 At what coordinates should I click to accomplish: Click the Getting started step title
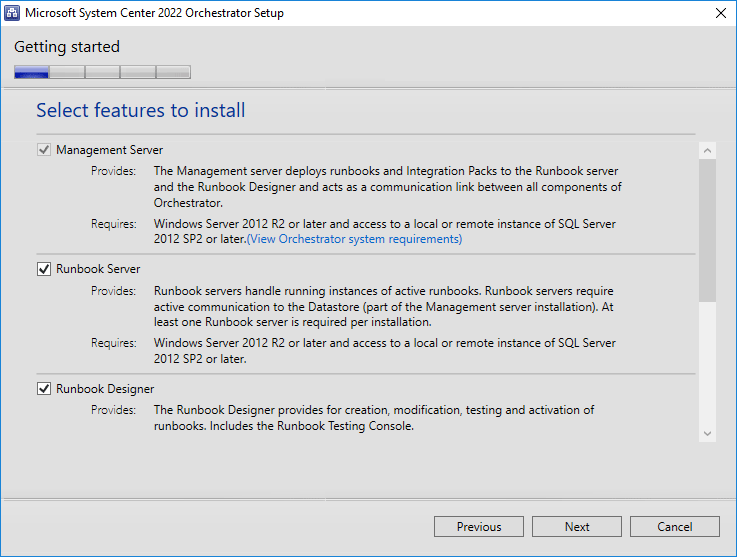tap(67, 47)
